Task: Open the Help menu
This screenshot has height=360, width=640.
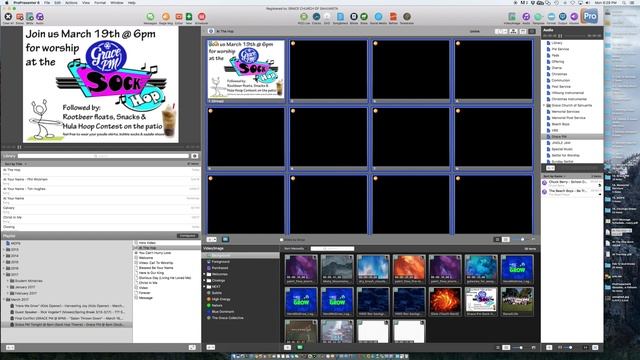Action: click(131, 2)
